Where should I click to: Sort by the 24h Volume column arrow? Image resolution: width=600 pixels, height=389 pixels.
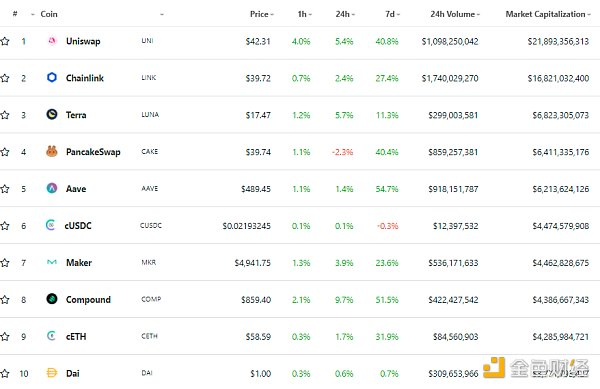pos(478,15)
